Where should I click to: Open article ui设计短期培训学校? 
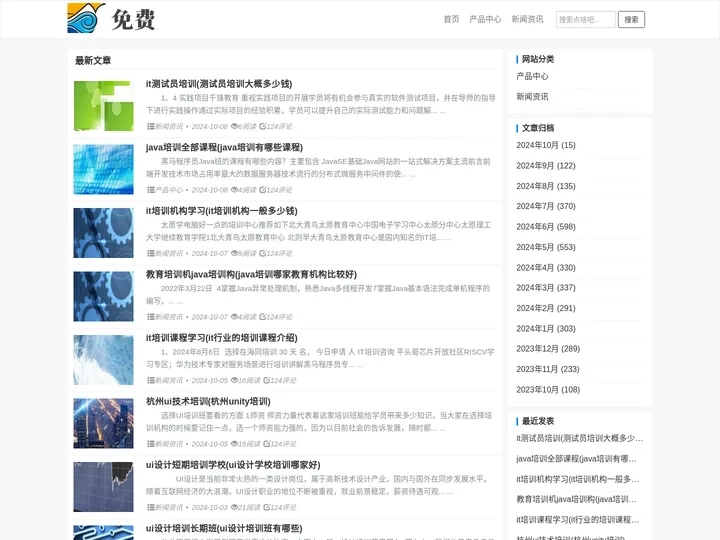(x=233, y=465)
